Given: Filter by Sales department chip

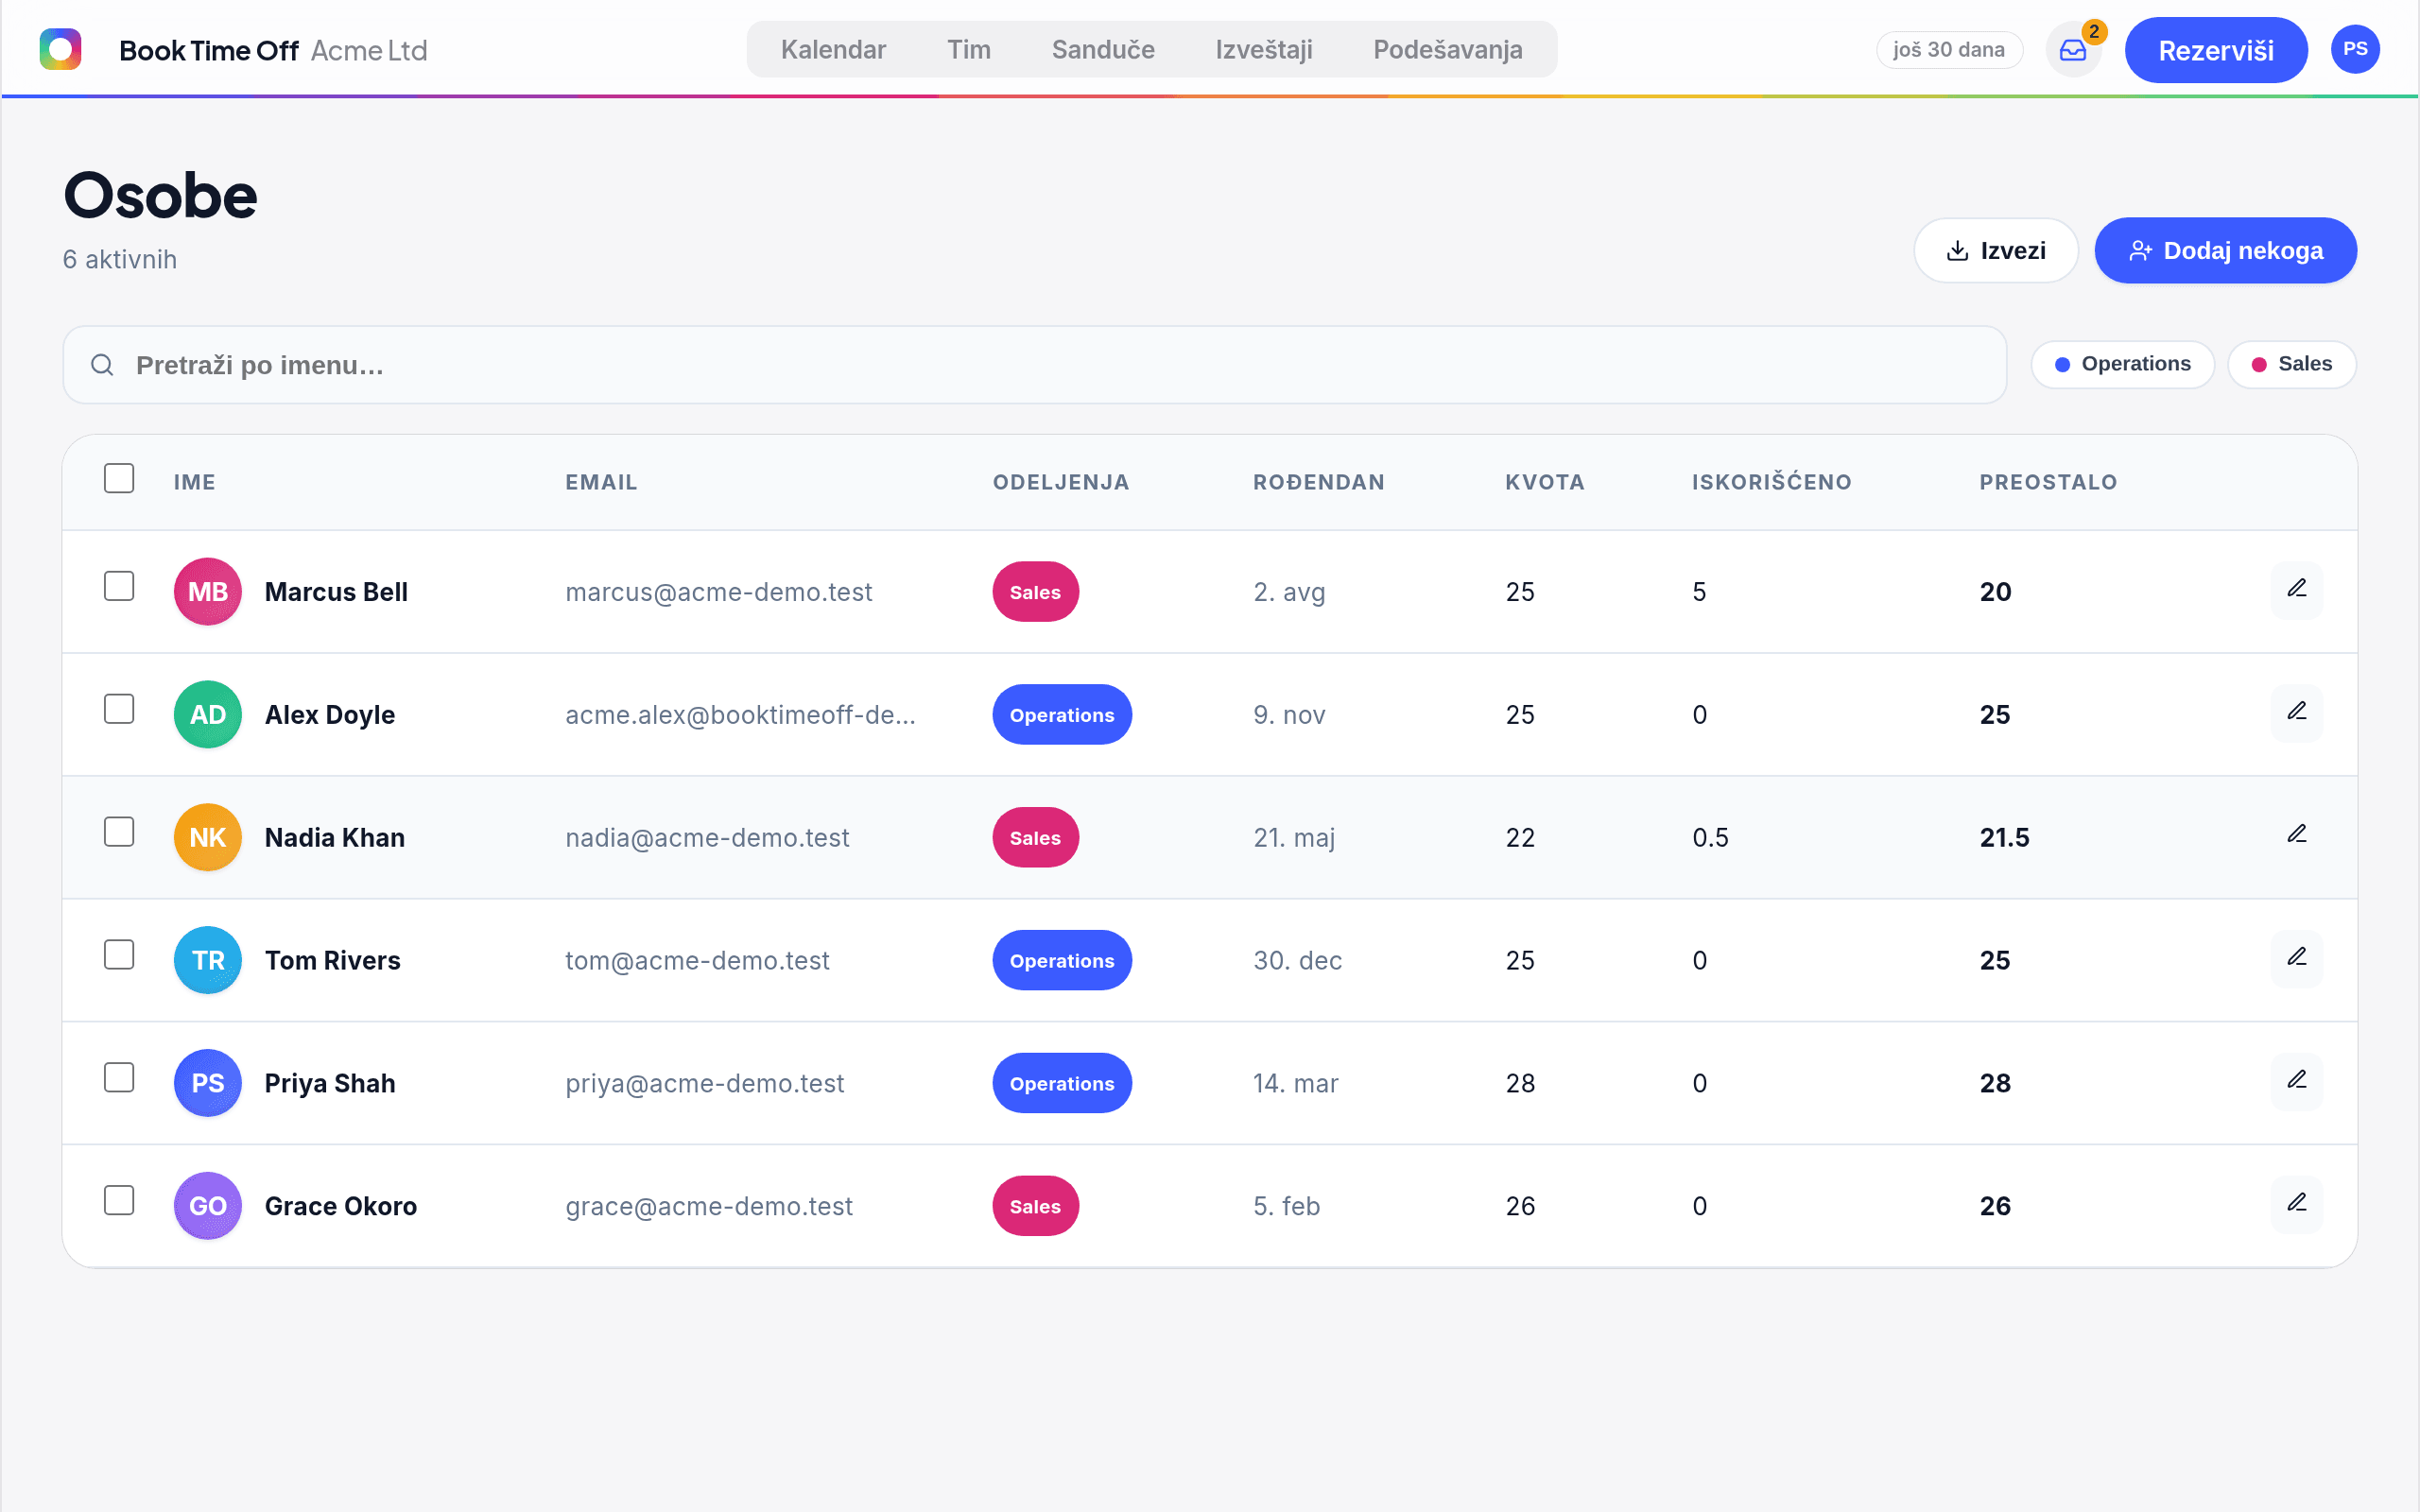Looking at the screenshot, I should pos(2291,364).
